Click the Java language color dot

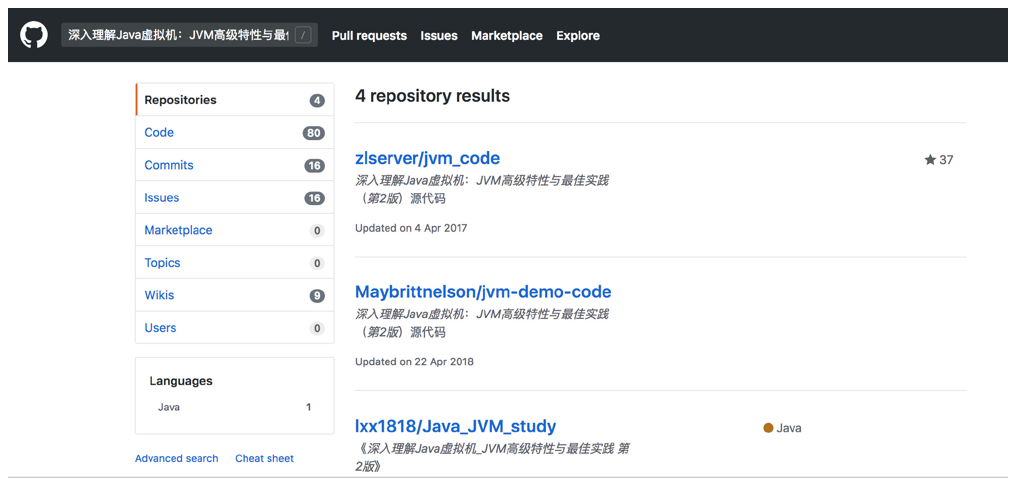[x=768, y=428]
